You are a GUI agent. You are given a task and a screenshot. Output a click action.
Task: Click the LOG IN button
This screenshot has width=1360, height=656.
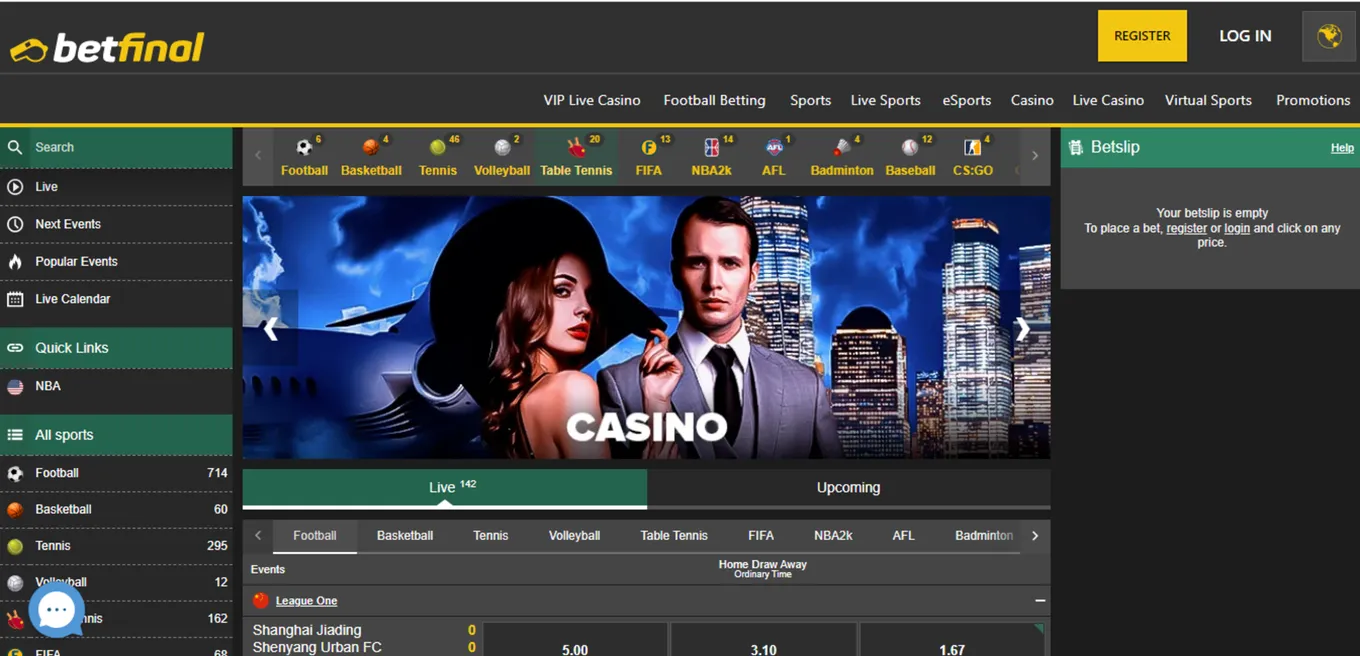coord(1245,36)
